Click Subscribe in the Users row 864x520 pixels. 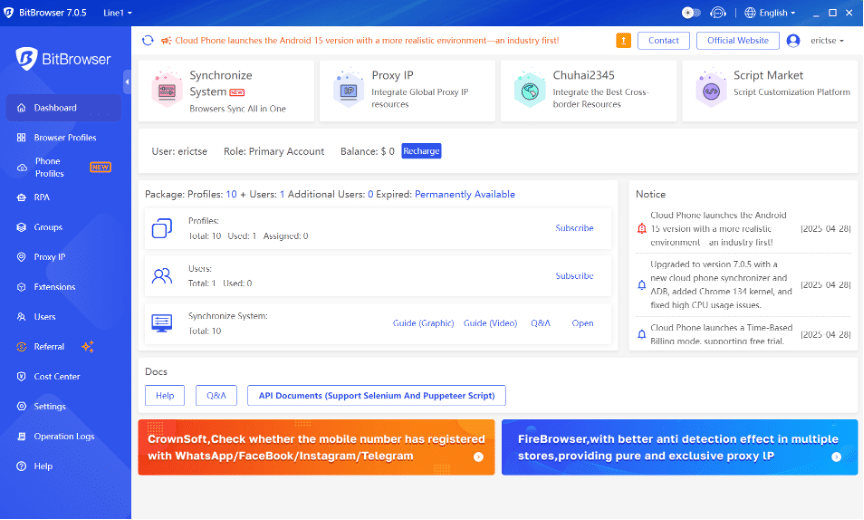coord(574,275)
